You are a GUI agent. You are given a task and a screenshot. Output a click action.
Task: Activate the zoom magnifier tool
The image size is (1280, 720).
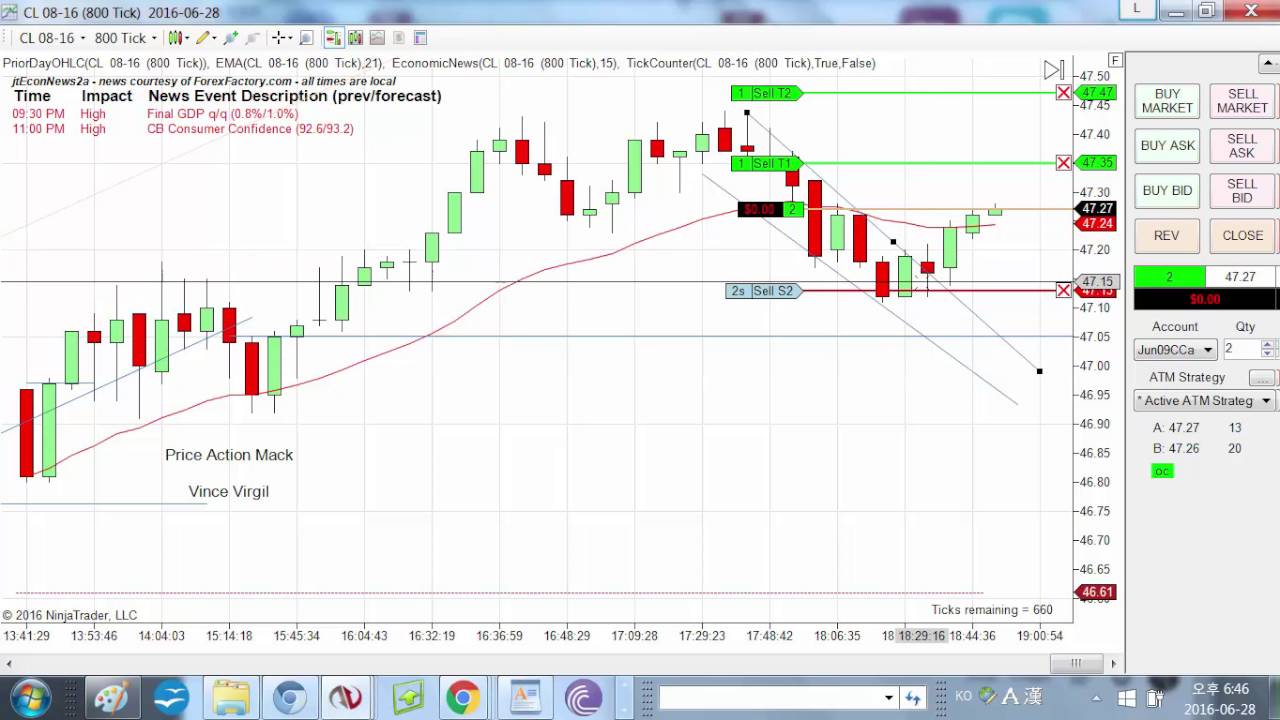(x=306, y=38)
